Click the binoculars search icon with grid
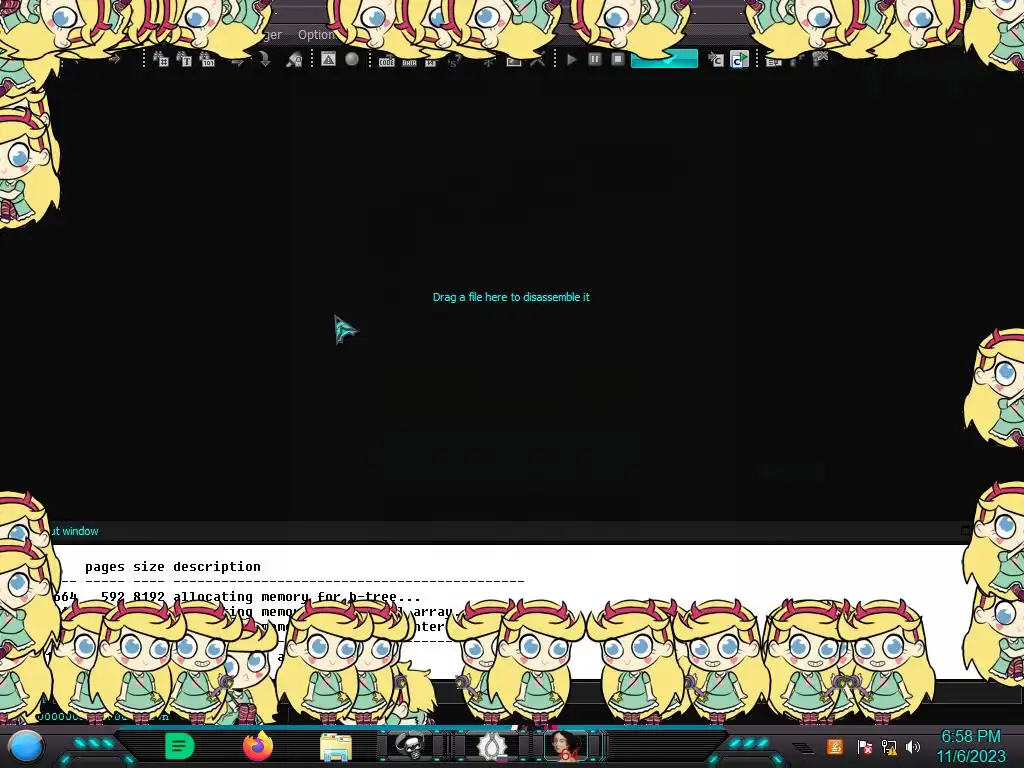Image resolution: width=1024 pixels, height=768 pixels. [x=161, y=59]
